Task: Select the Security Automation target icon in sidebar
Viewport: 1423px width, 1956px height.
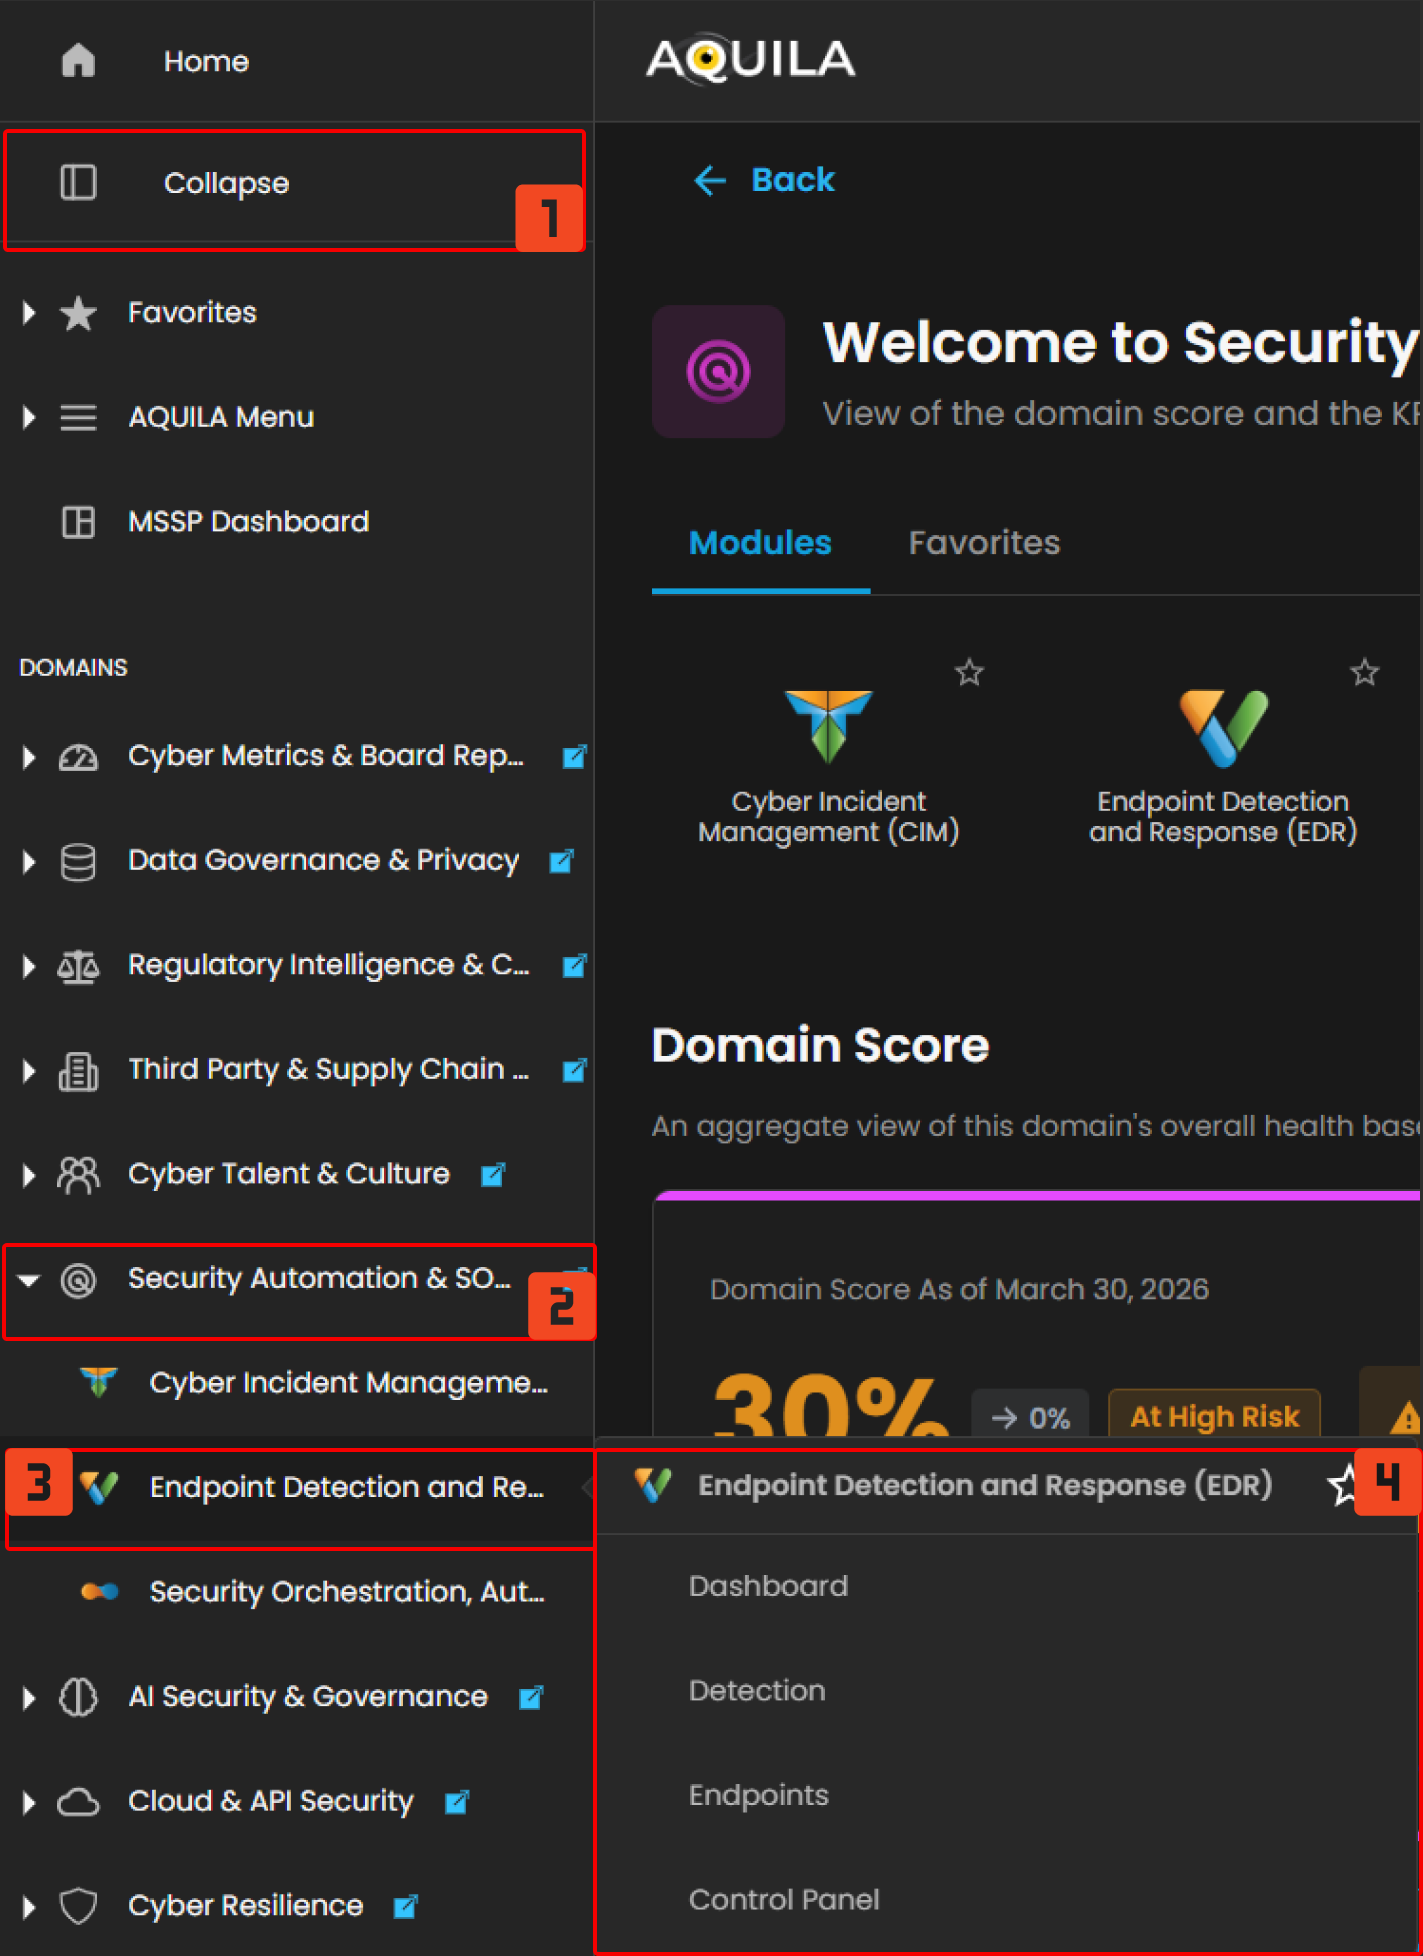Action: [x=78, y=1280]
